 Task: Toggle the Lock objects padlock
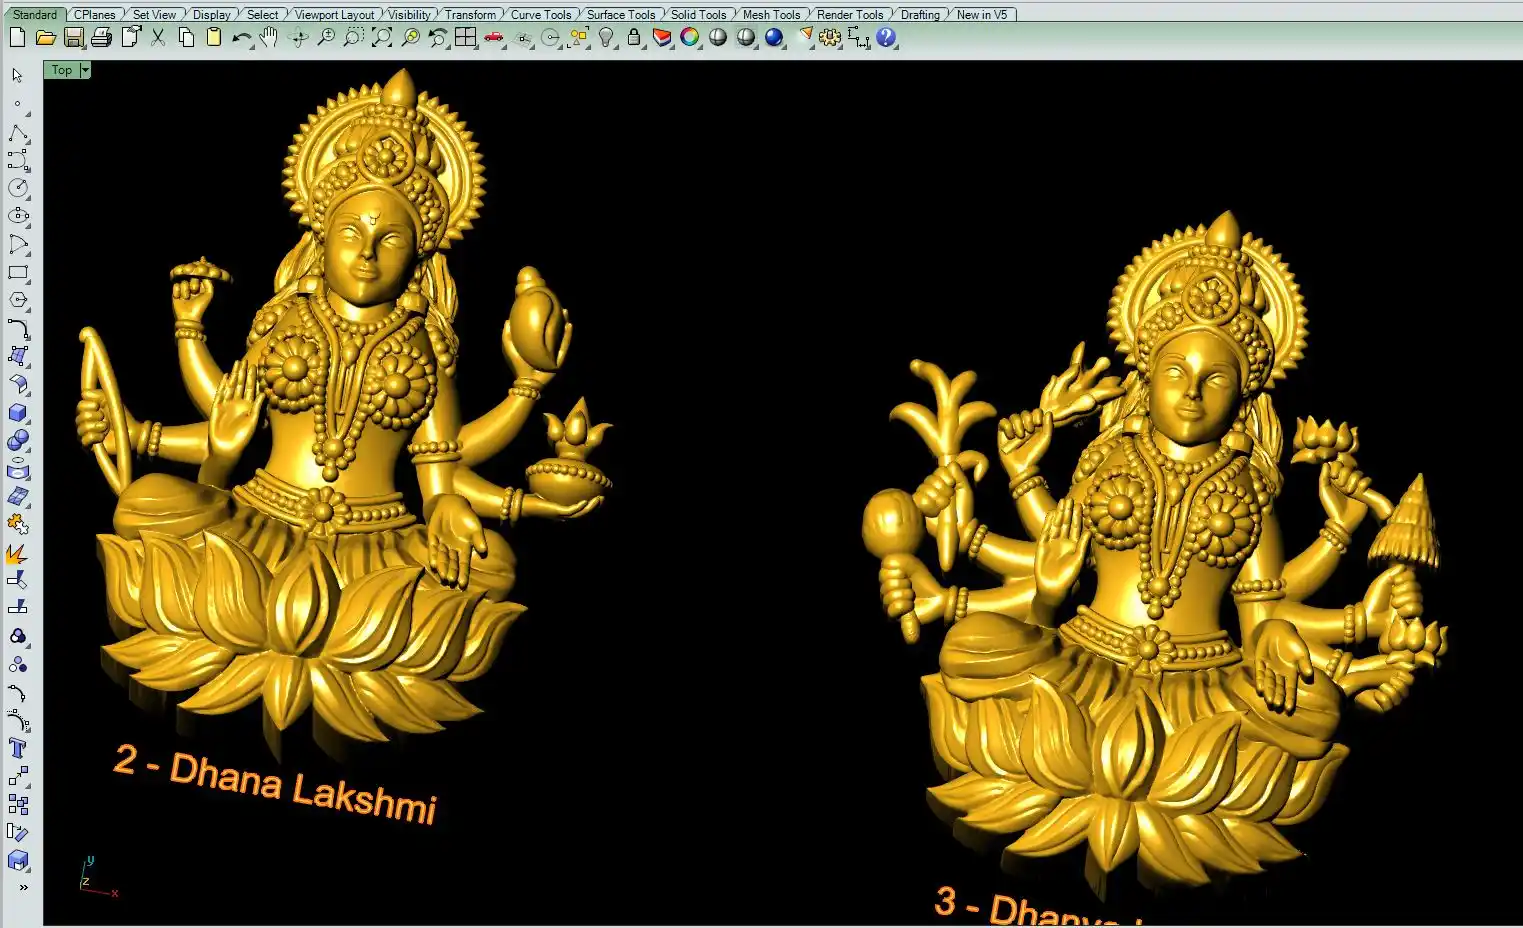634,38
